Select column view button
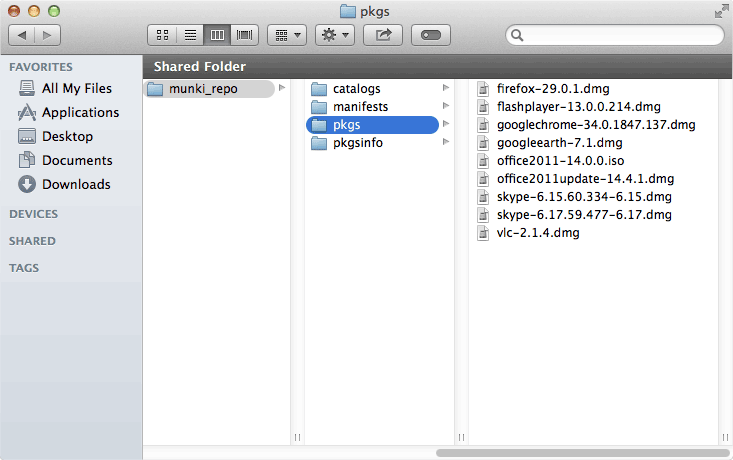This screenshot has width=733, height=460. 216,35
